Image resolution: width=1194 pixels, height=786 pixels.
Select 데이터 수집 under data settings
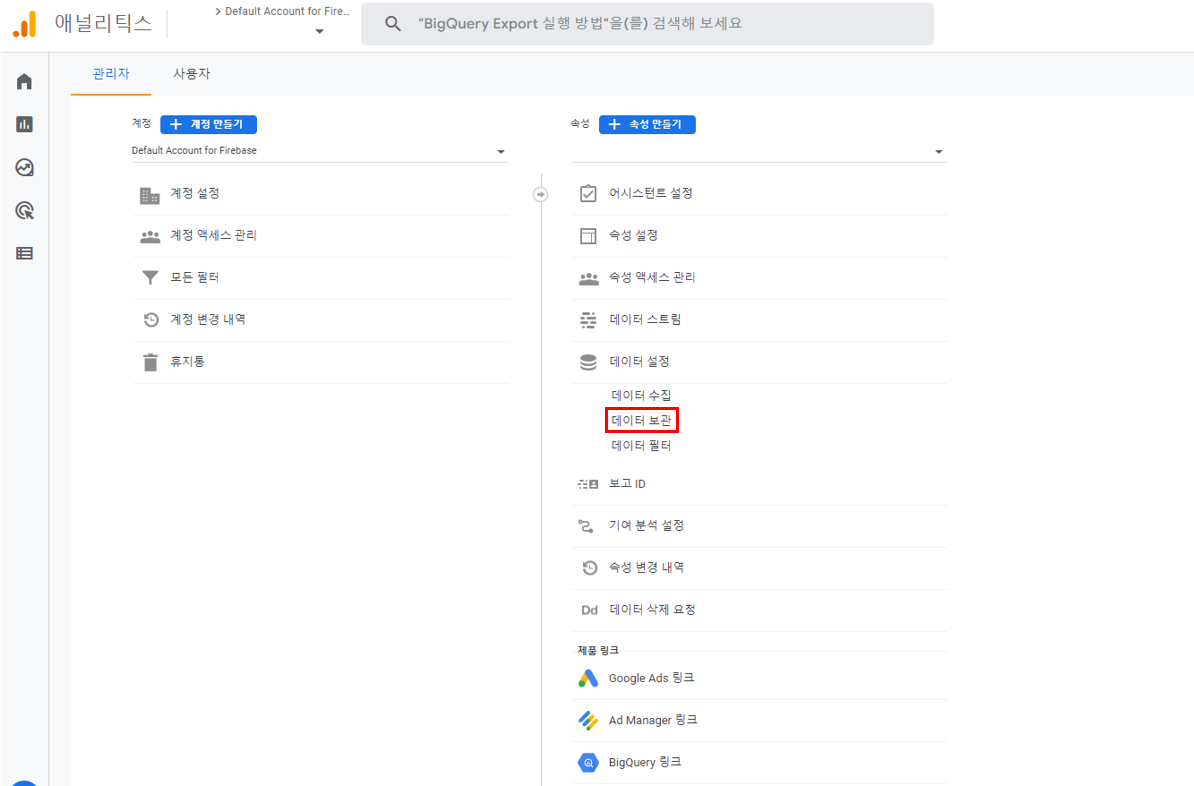(x=641, y=395)
